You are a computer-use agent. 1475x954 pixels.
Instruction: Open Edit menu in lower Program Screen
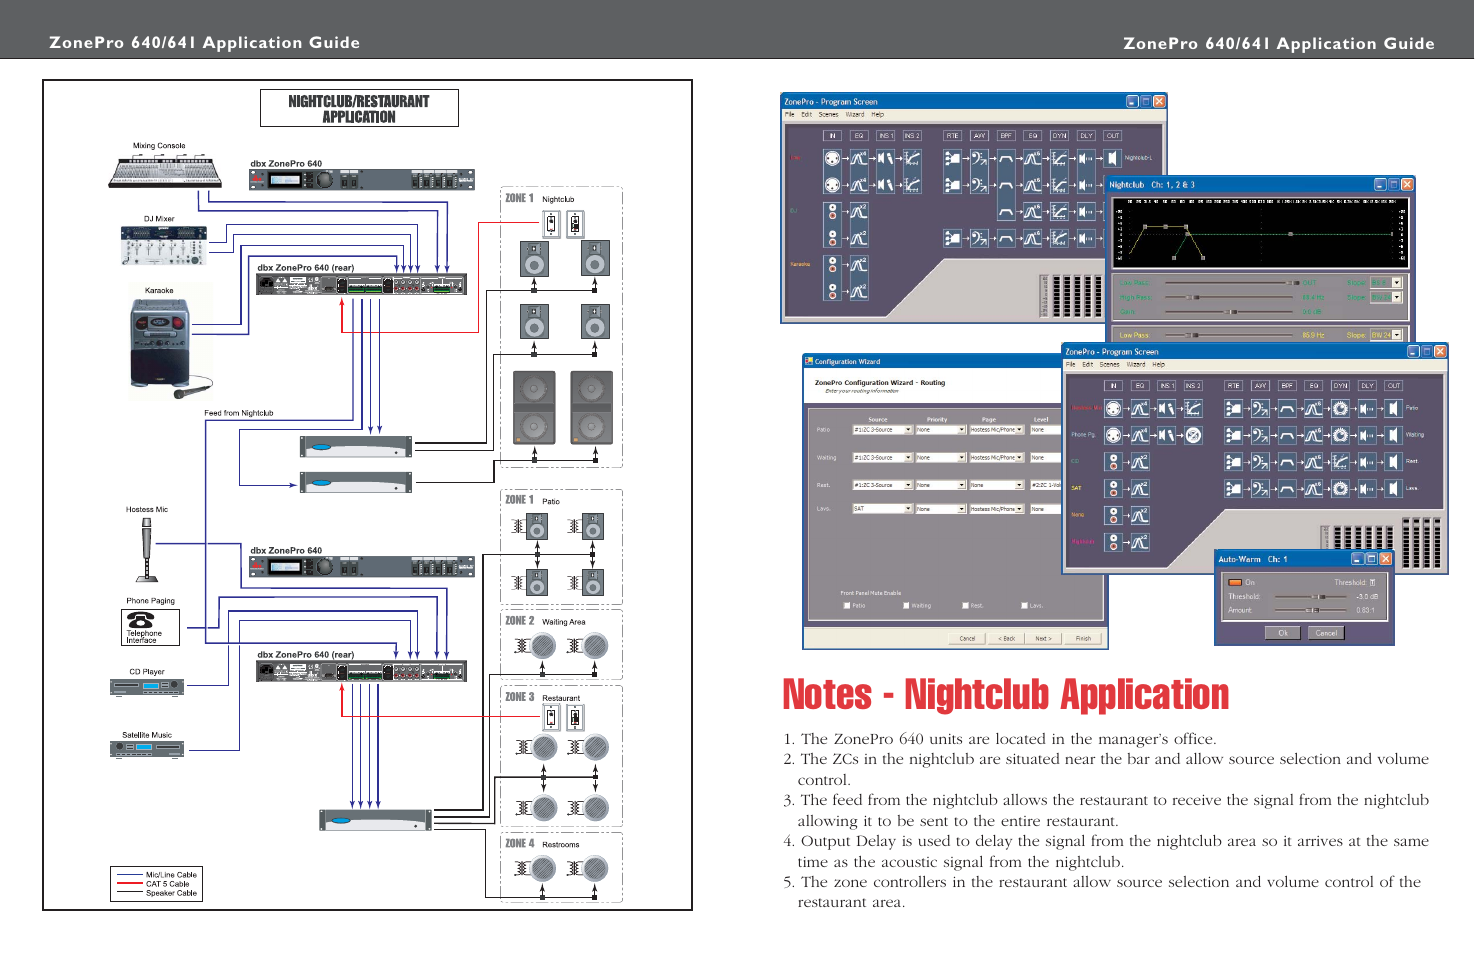pyautogui.click(x=1087, y=364)
